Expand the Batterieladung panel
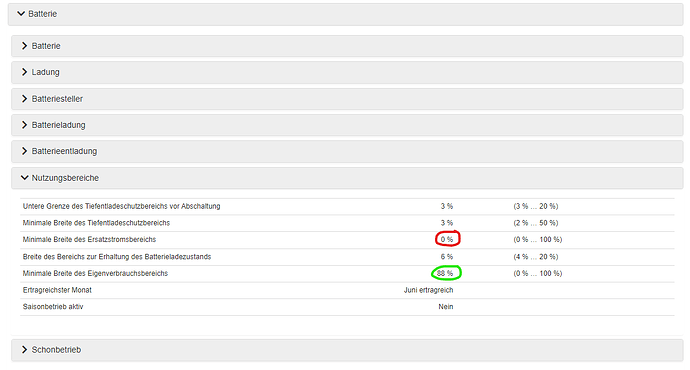 click(x=347, y=125)
